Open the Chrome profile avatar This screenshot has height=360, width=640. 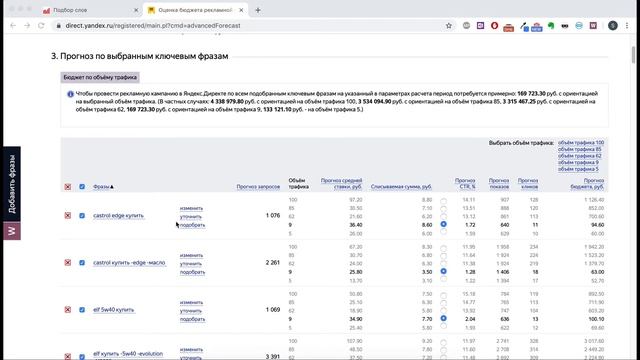(x=613, y=25)
